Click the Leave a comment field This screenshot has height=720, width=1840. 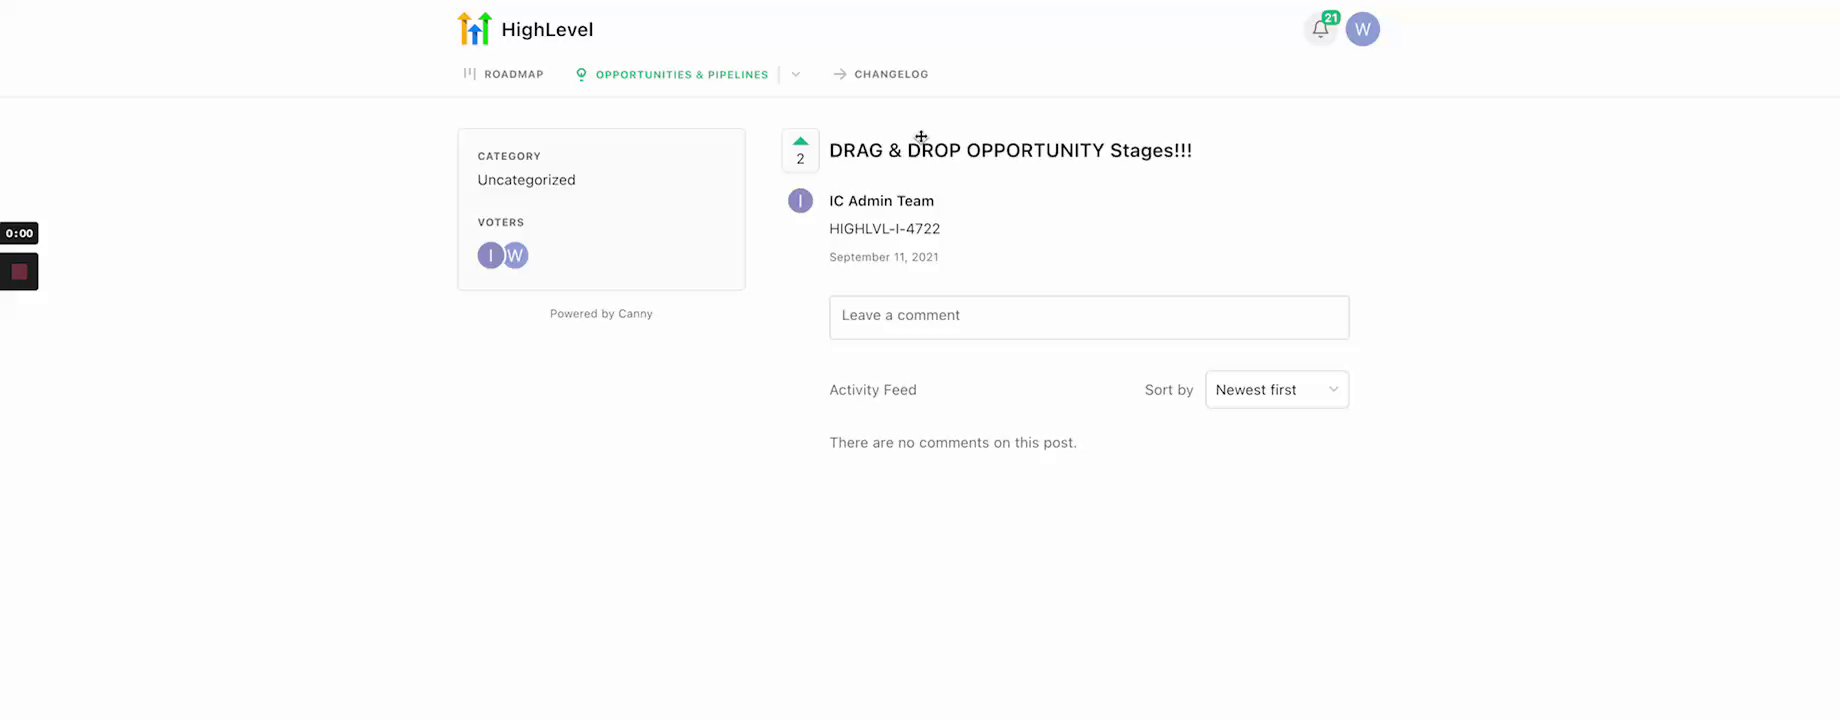[x=1089, y=317]
